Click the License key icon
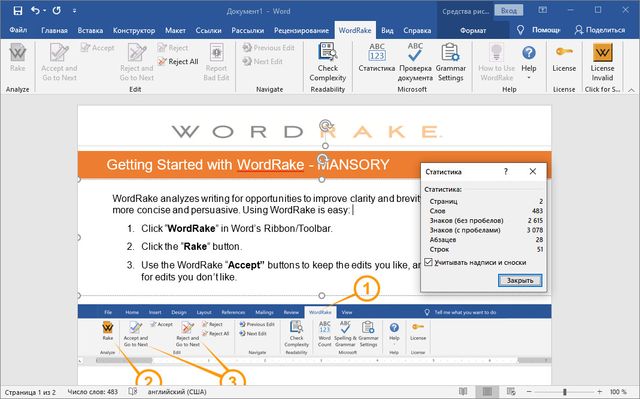 click(564, 52)
